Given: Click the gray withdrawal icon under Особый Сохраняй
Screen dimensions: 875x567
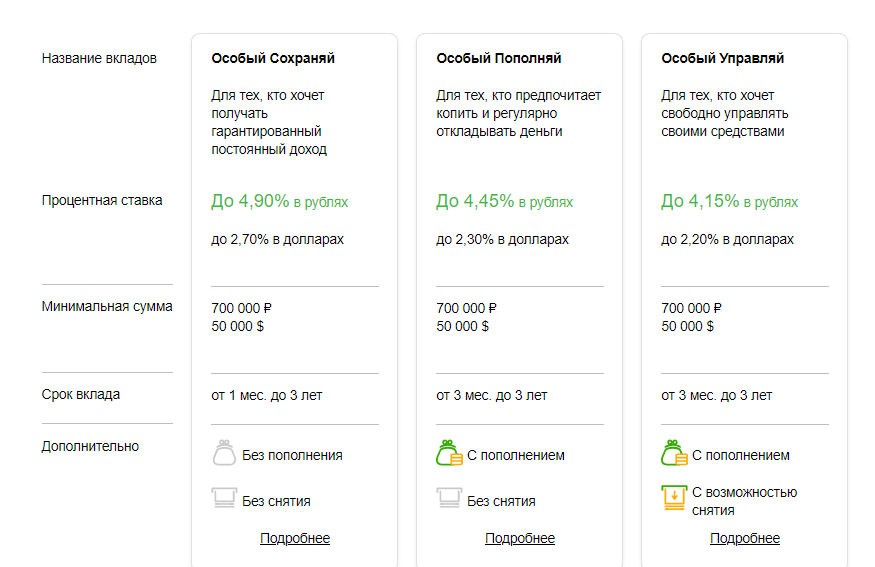Looking at the screenshot, I should [224, 497].
